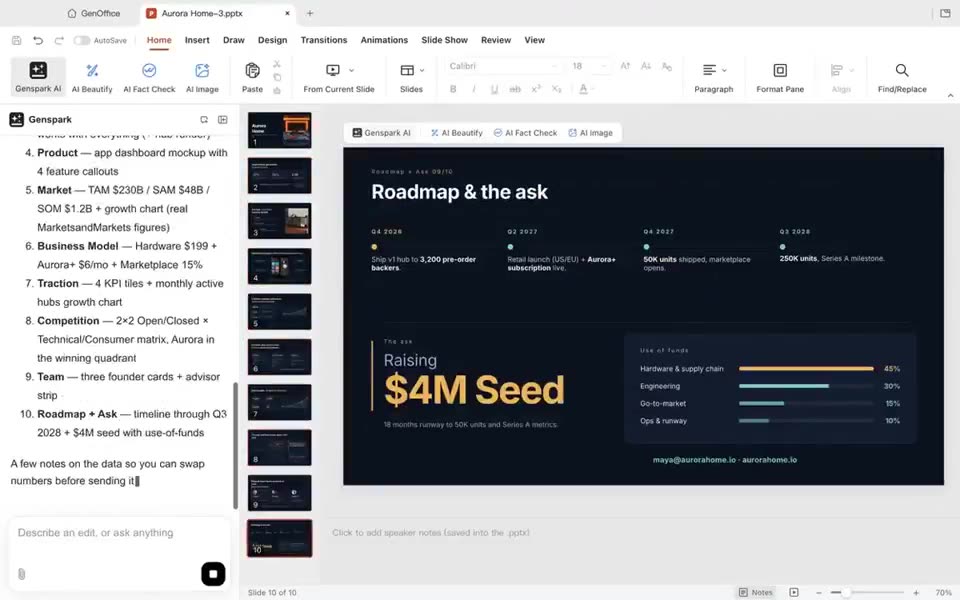Open the View ribbon tab
Image resolution: width=960 pixels, height=600 pixels.
pos(534,40)
